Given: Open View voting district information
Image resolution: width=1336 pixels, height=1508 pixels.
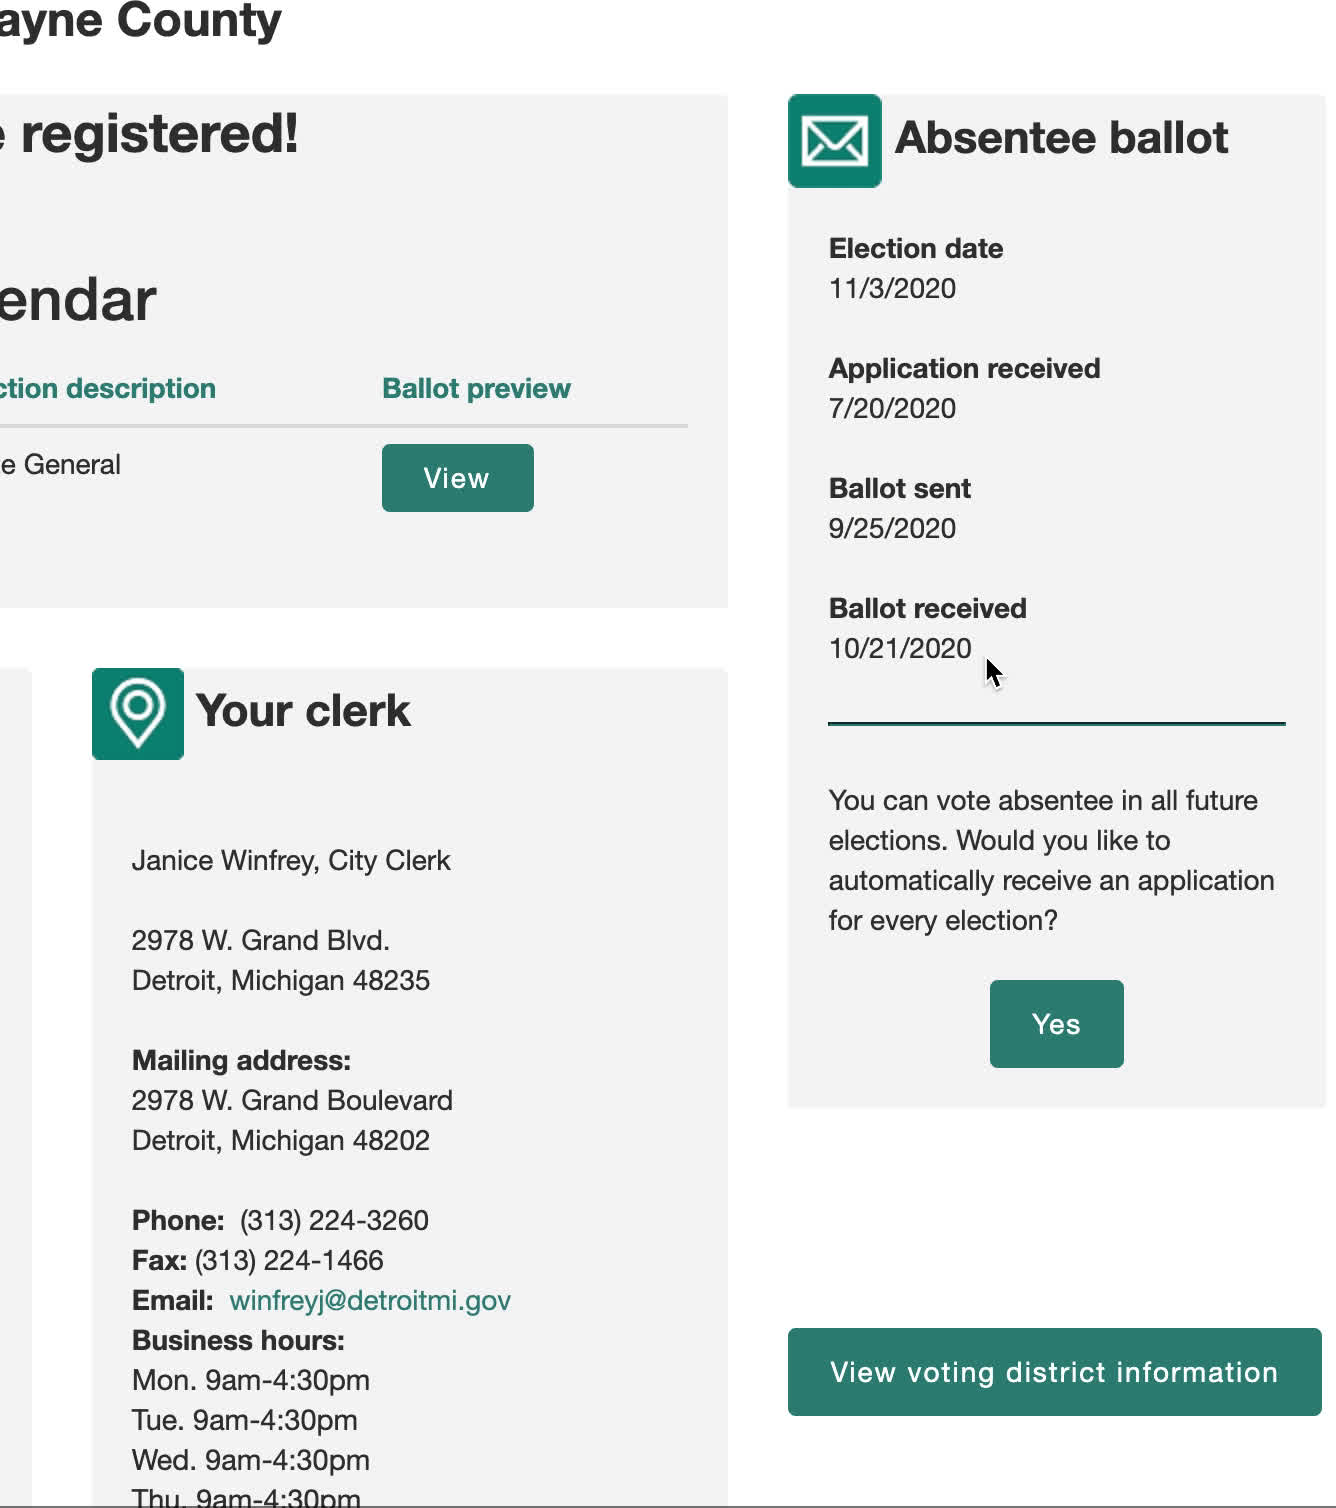Looking at the screenshot, I should [x=1054, y=1372].
